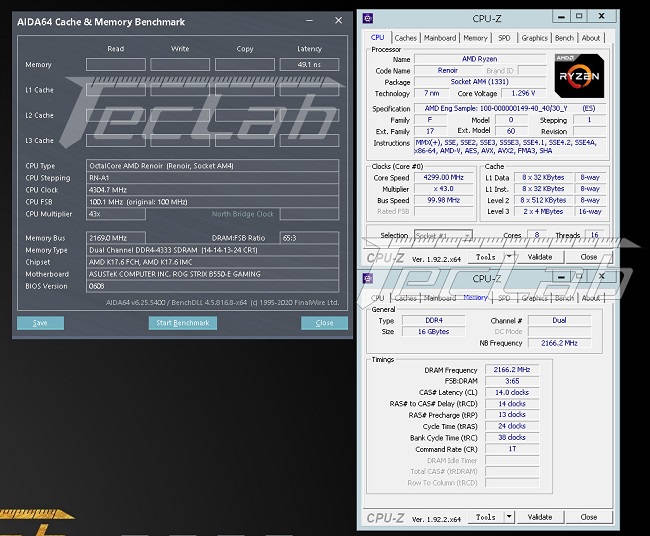Viewport: 650px width, 536px height.
Task: Click the Channel # Dual value
Action: pyautogui.click(x=559, y=320)
